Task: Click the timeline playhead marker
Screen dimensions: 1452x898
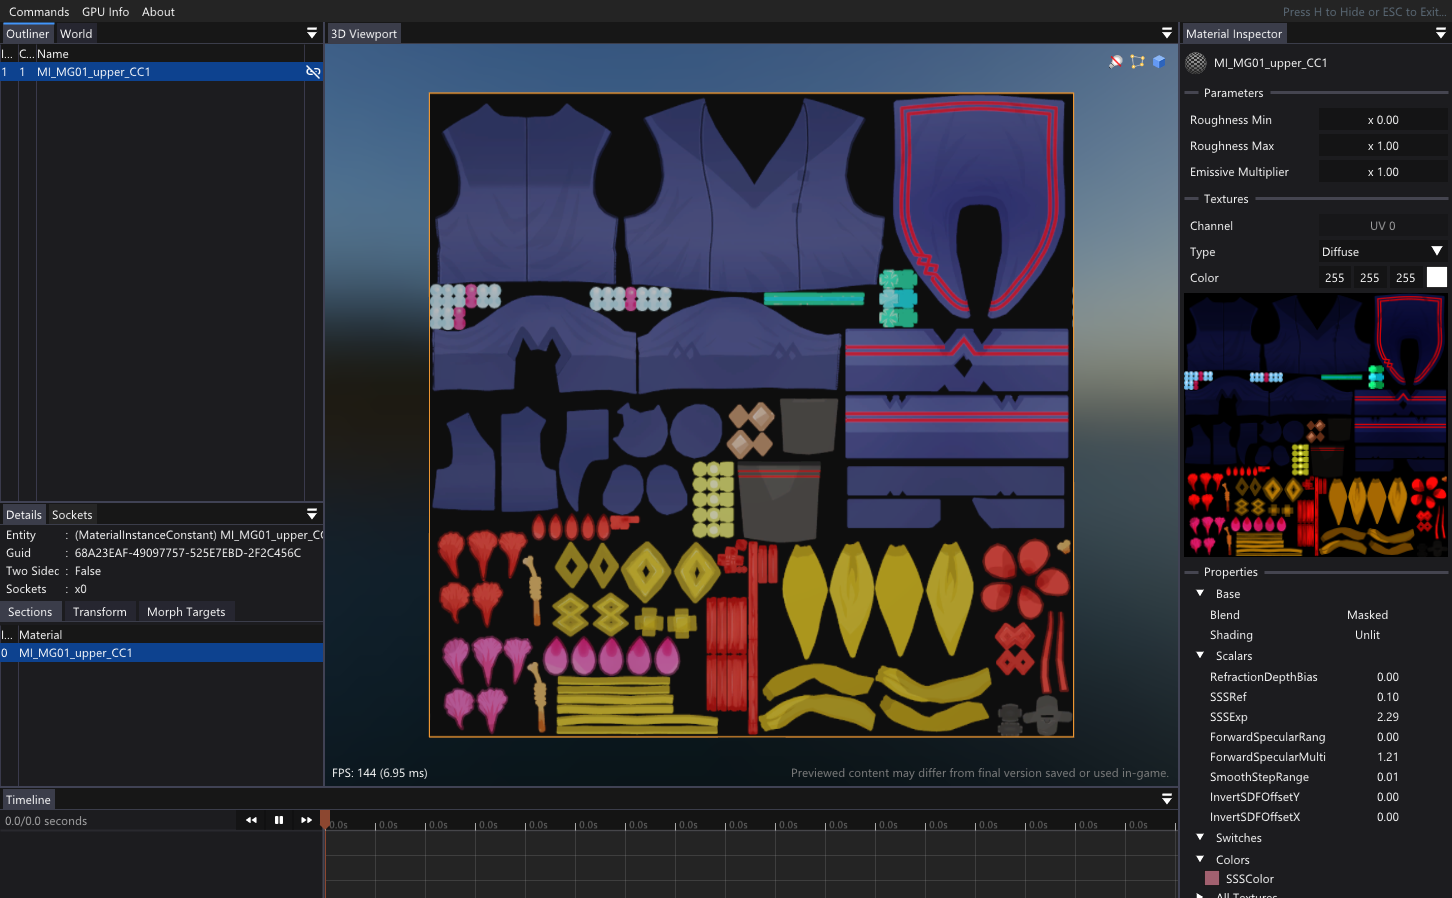Action: pos(325,819)
